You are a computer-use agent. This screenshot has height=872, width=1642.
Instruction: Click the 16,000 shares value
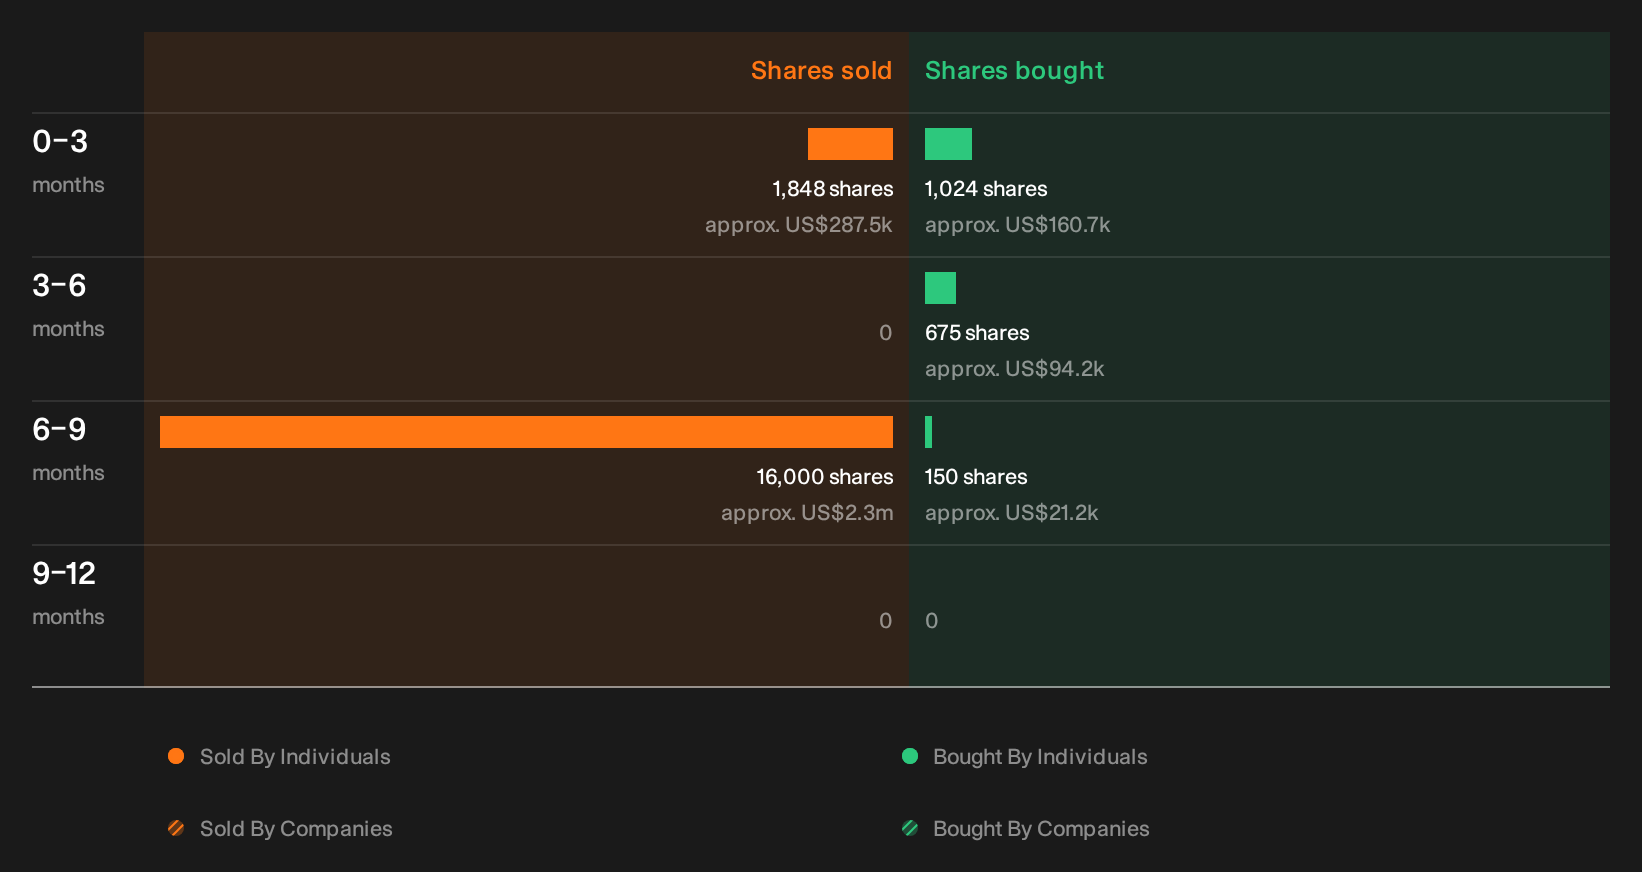tap(824, 477)
